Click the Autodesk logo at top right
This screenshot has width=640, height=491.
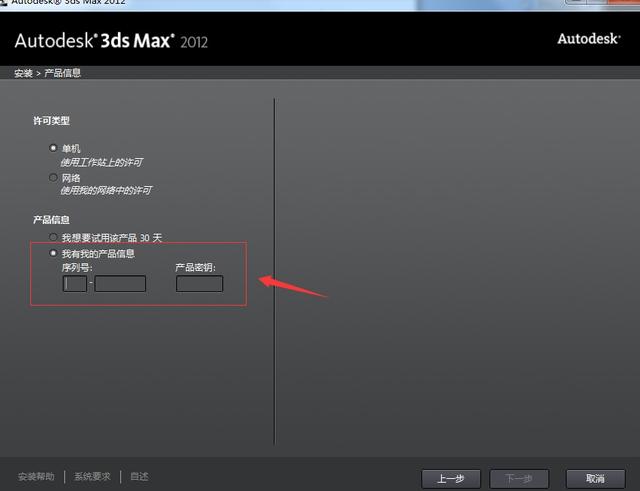(x=589, y=39)
